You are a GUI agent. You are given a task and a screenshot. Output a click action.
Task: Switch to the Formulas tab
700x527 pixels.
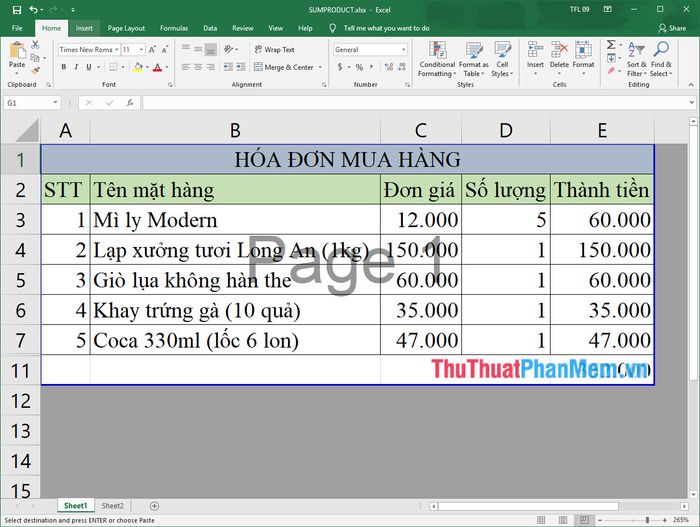pos(174,28)
